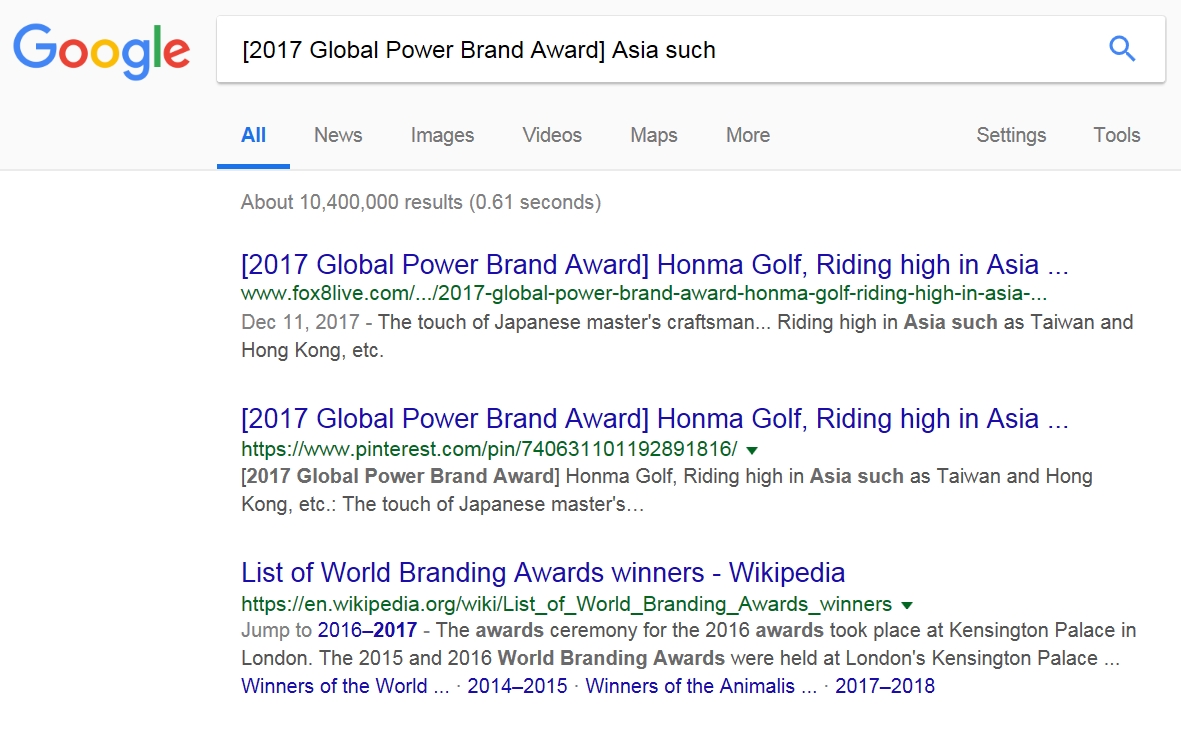Switch to the News tab
Viewport: 1181px width, 739px height.
tap(338, 135)
